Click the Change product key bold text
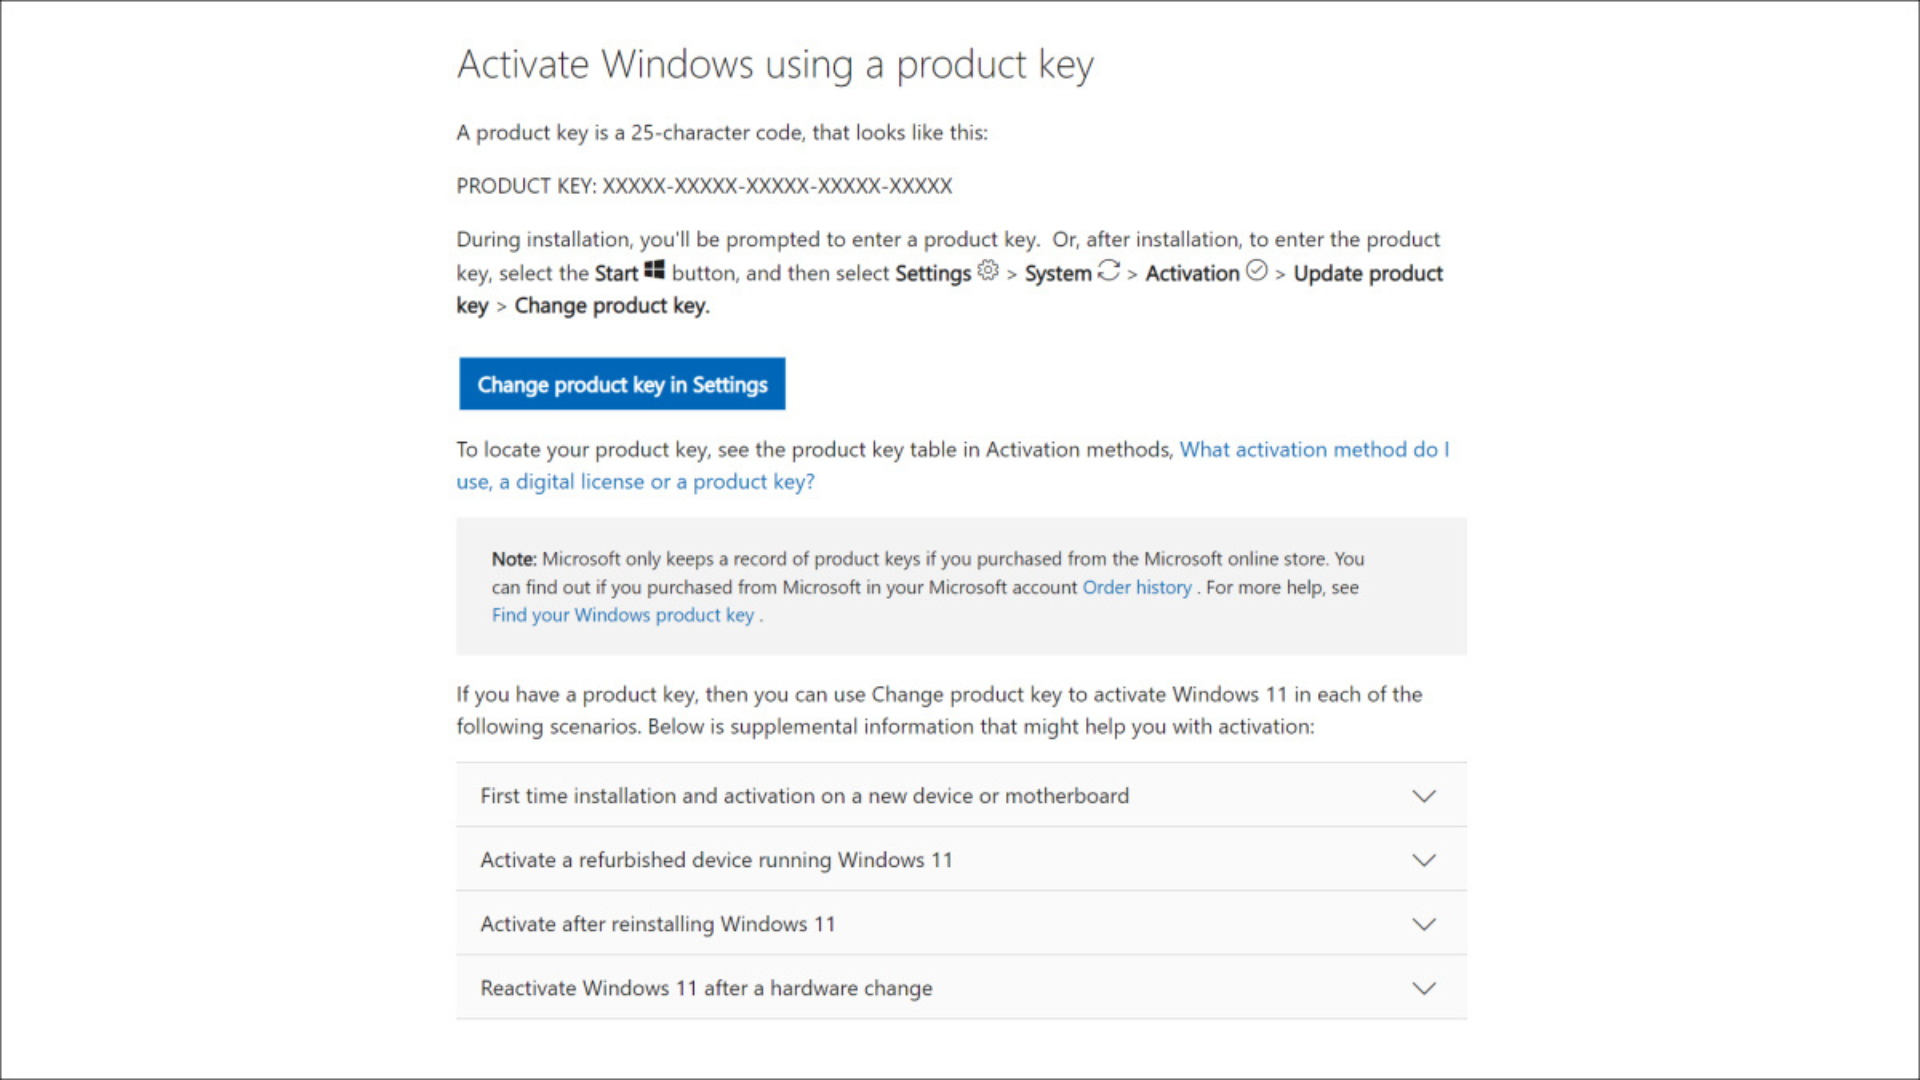The height and width of the screenshot is (1080, 1920). [x=610, y=305]
